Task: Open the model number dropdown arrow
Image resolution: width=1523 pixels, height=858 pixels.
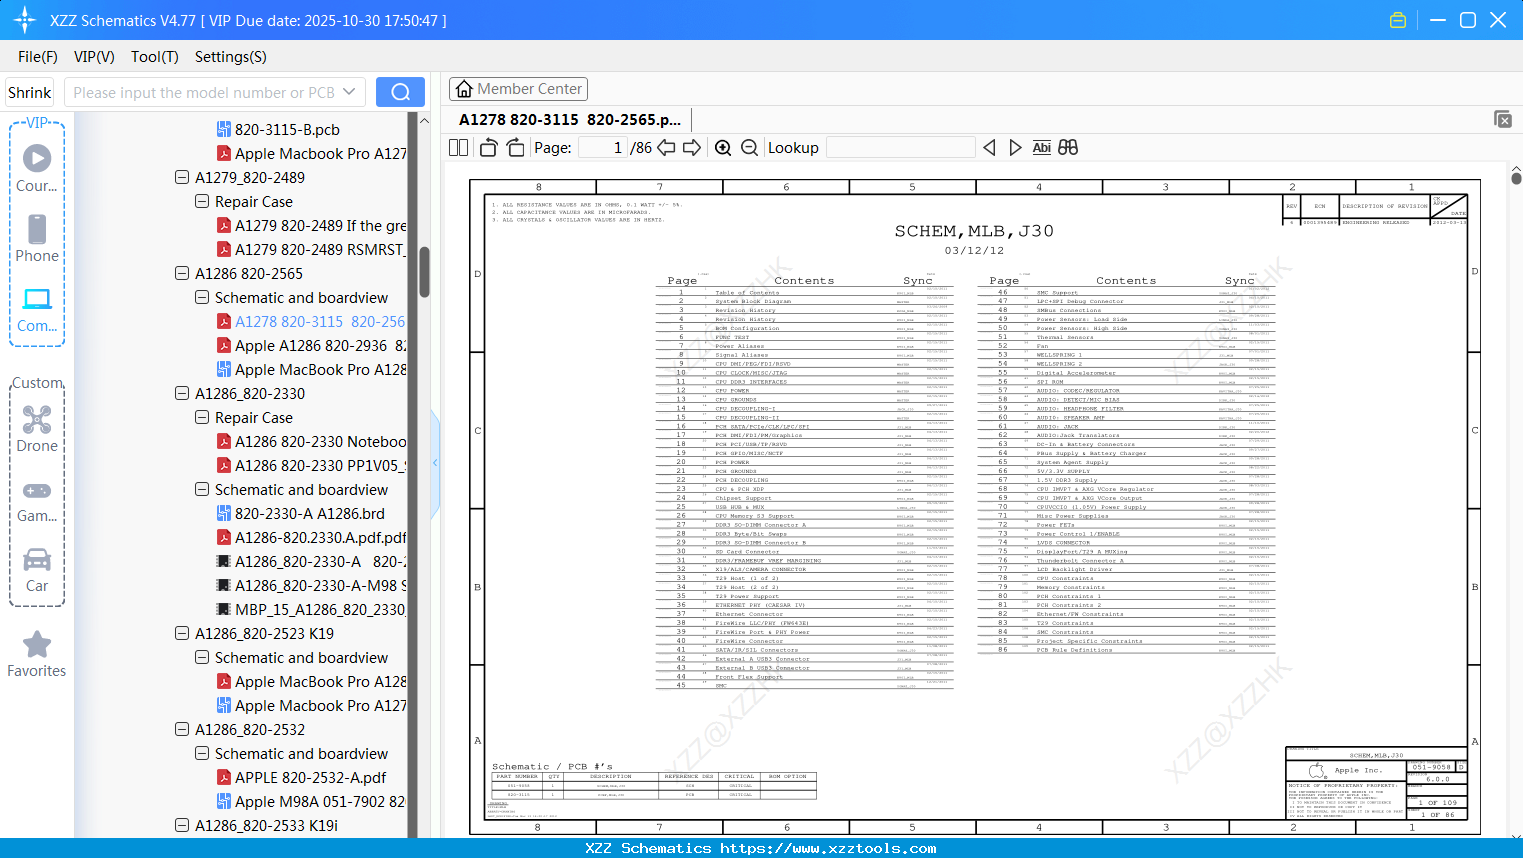Action: tap(349, 92)
